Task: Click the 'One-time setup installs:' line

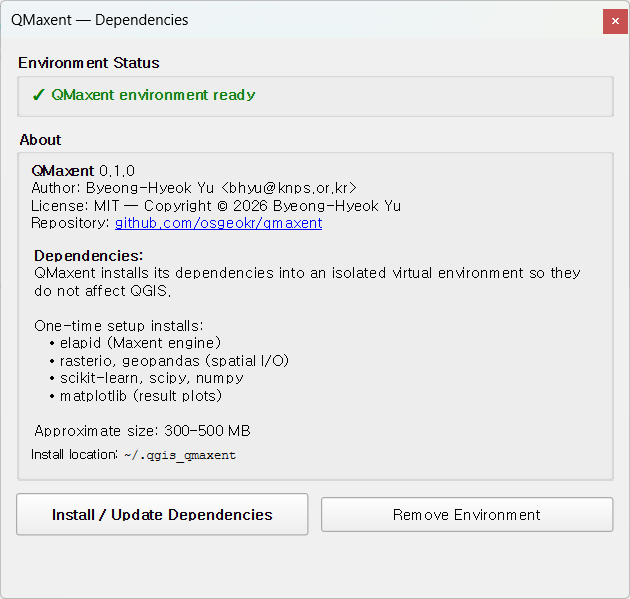Action: coord(119,326)
